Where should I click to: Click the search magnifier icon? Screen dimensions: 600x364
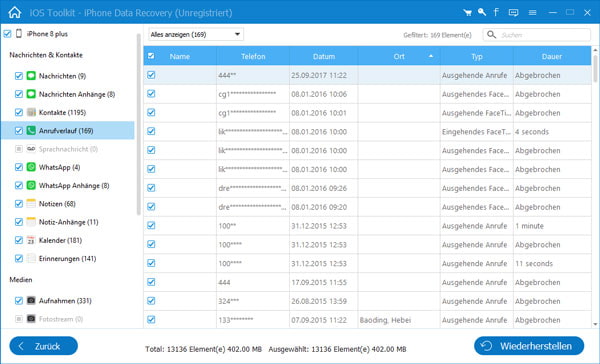click(x=491, y=35)
